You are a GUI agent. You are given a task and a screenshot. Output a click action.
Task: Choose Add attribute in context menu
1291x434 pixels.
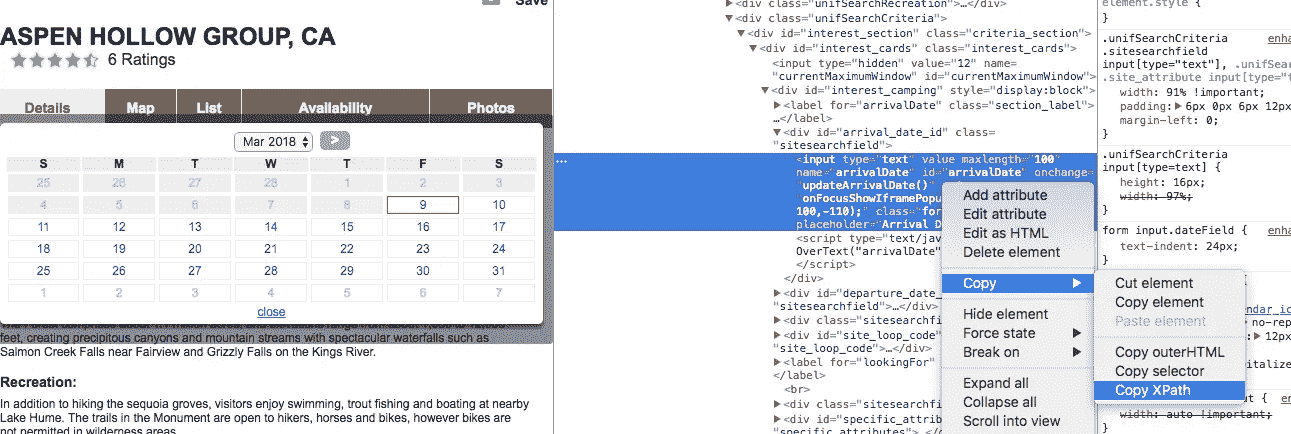click(1018, 196)
